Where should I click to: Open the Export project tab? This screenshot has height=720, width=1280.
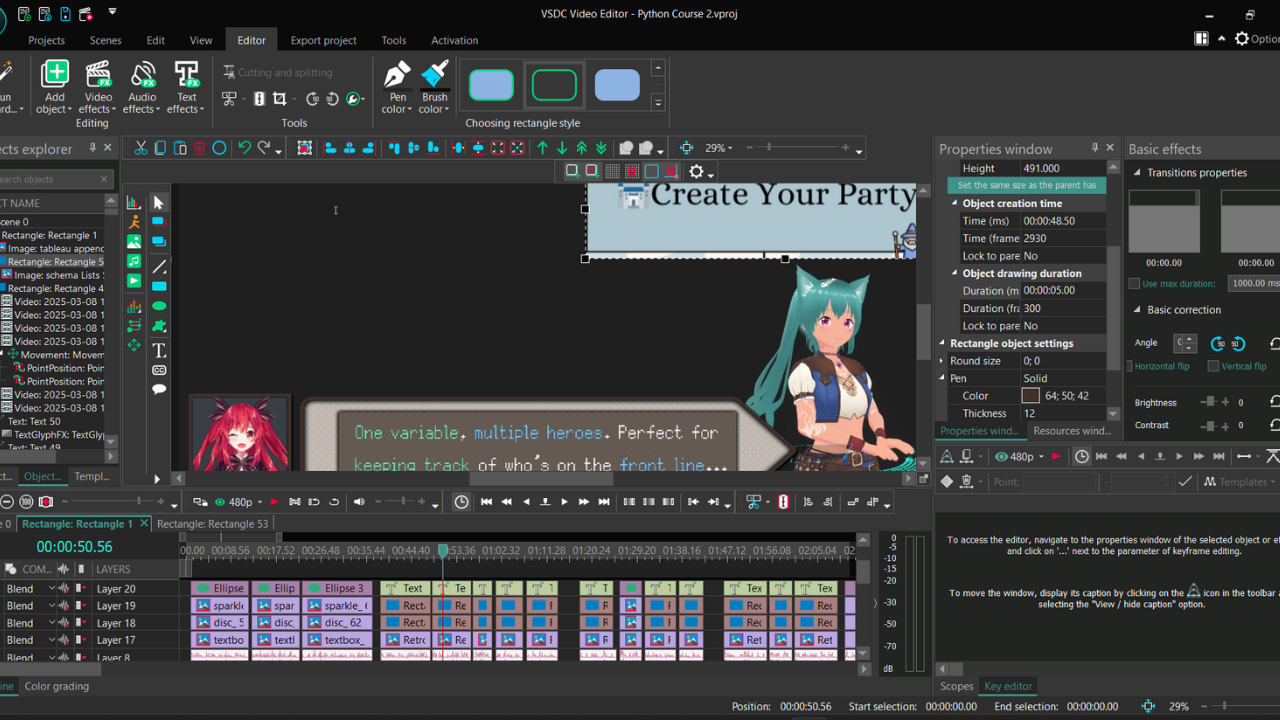(x=323, y=40)
